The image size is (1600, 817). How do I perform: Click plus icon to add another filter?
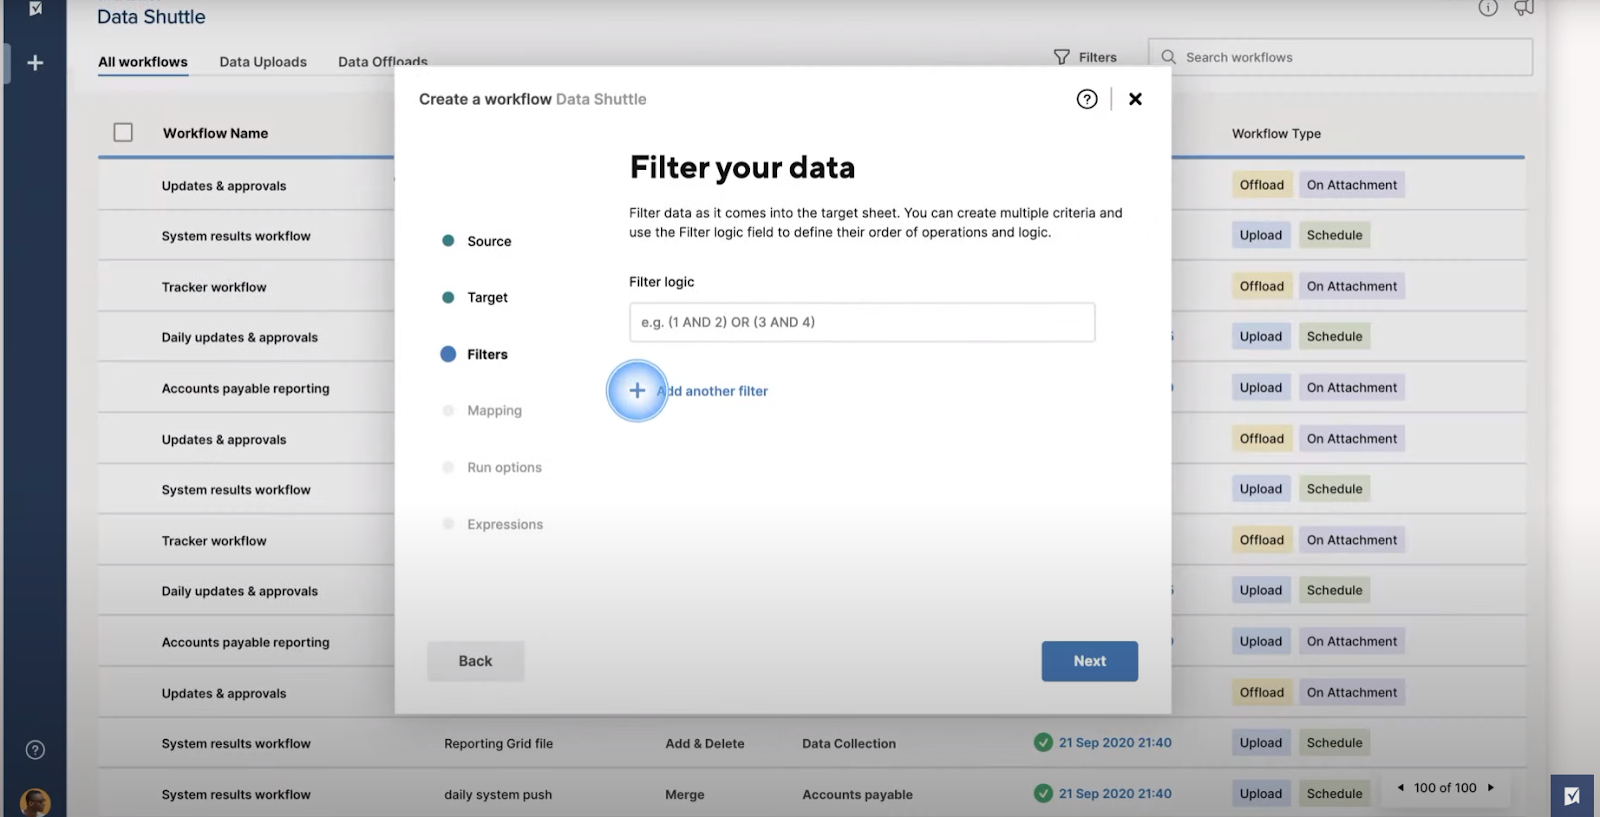coord(637,390)
